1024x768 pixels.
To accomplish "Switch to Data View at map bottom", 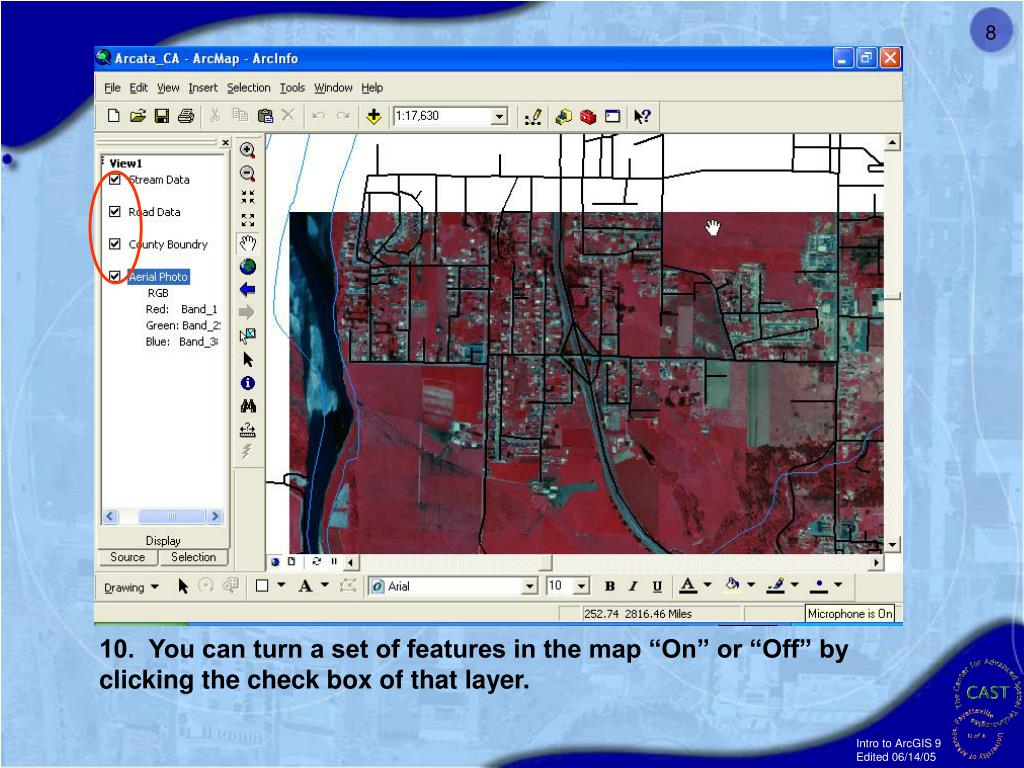I will (x=275, y=562).
